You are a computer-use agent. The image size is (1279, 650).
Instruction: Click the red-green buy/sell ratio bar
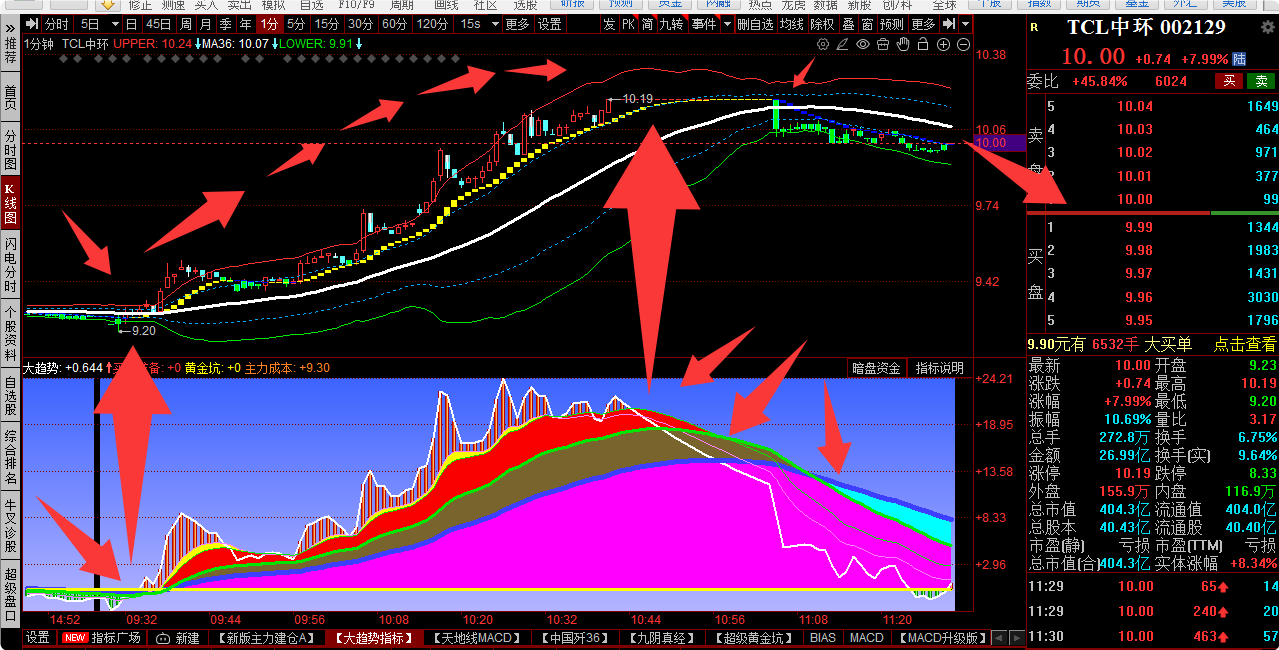coord(1152,213)
